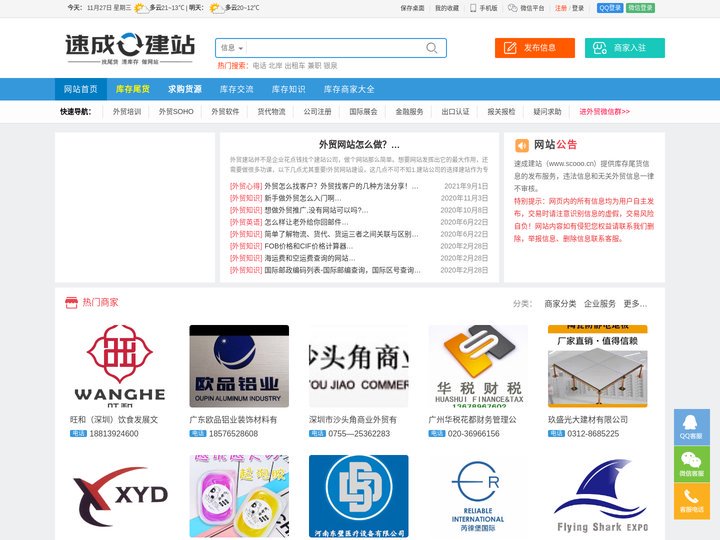
Task: Click the 速成建站 site logo
Action: tap(130, 48)
